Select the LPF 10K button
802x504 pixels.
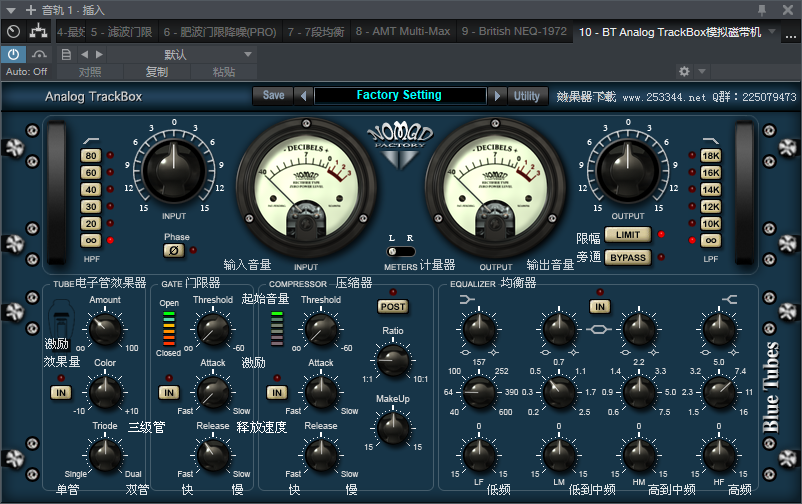point(711,224)
